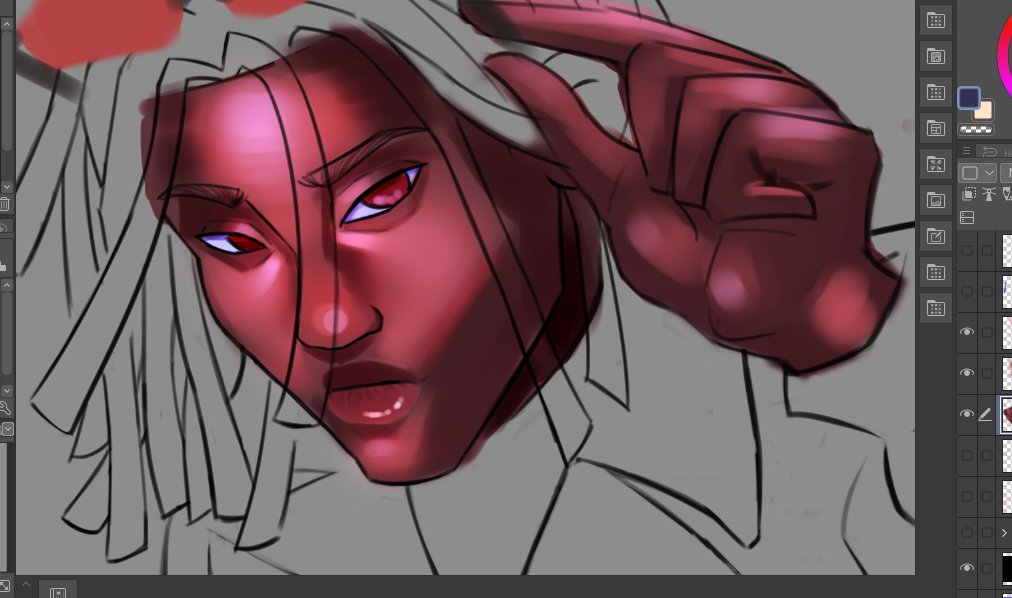The height and width of the screenshot is (598, 1012).
Task: Show the layer with the blue stroke thumbnail
Action: (967, 291)
